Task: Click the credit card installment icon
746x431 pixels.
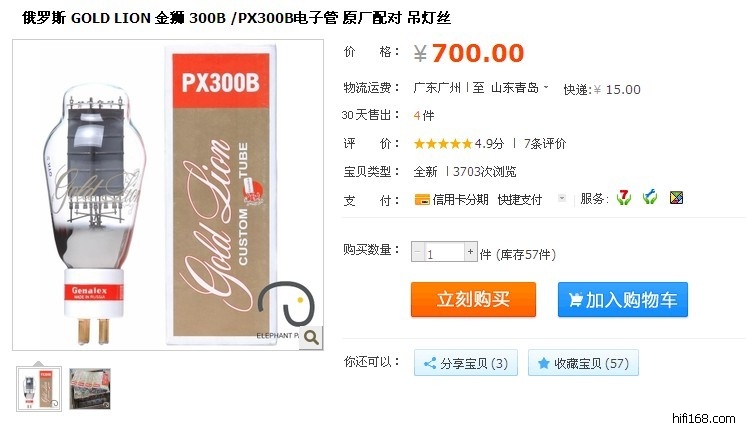Action: (422, 200)
